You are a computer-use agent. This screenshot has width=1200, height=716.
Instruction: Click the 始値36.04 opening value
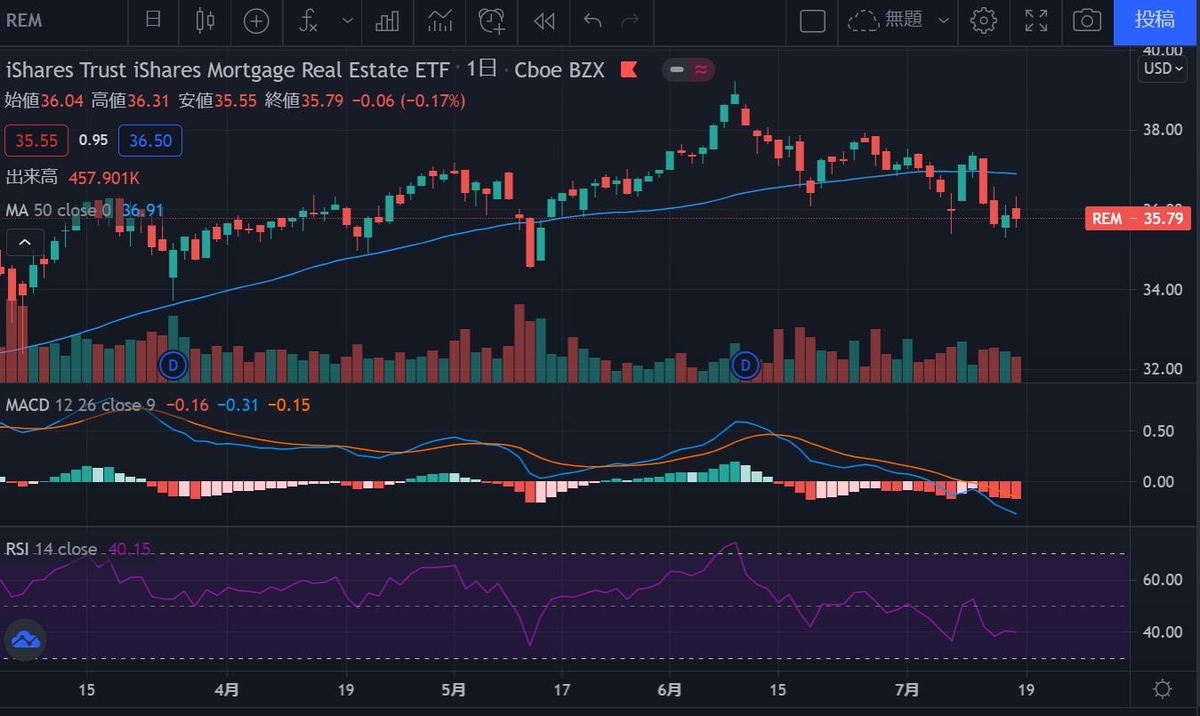point(44,101)
